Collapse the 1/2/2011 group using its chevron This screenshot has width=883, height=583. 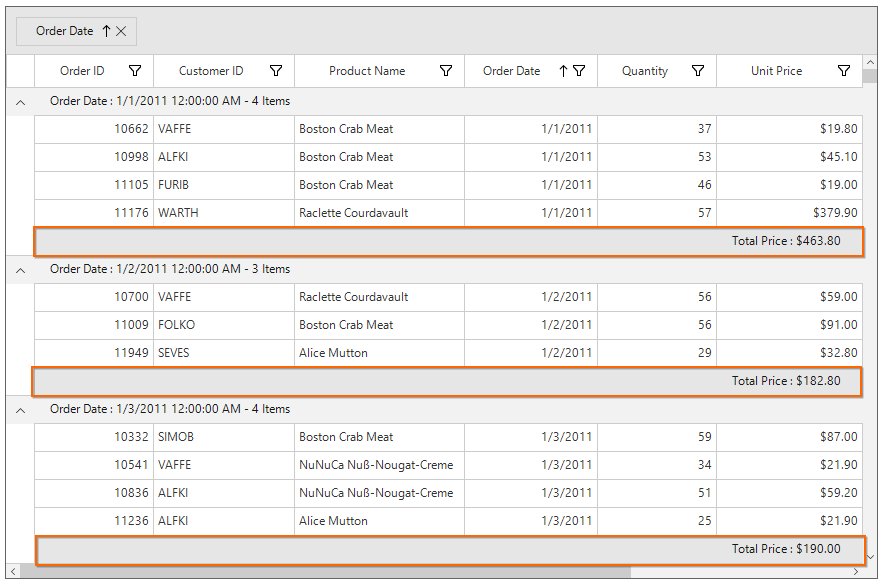tap(21, 269)
